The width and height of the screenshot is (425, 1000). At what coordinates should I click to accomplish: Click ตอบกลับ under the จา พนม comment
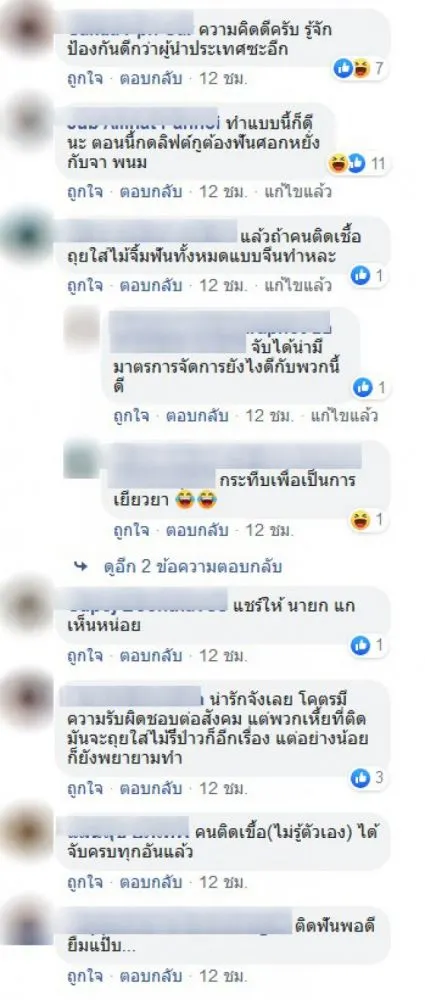pyautogui.click(x=151, y=191)
